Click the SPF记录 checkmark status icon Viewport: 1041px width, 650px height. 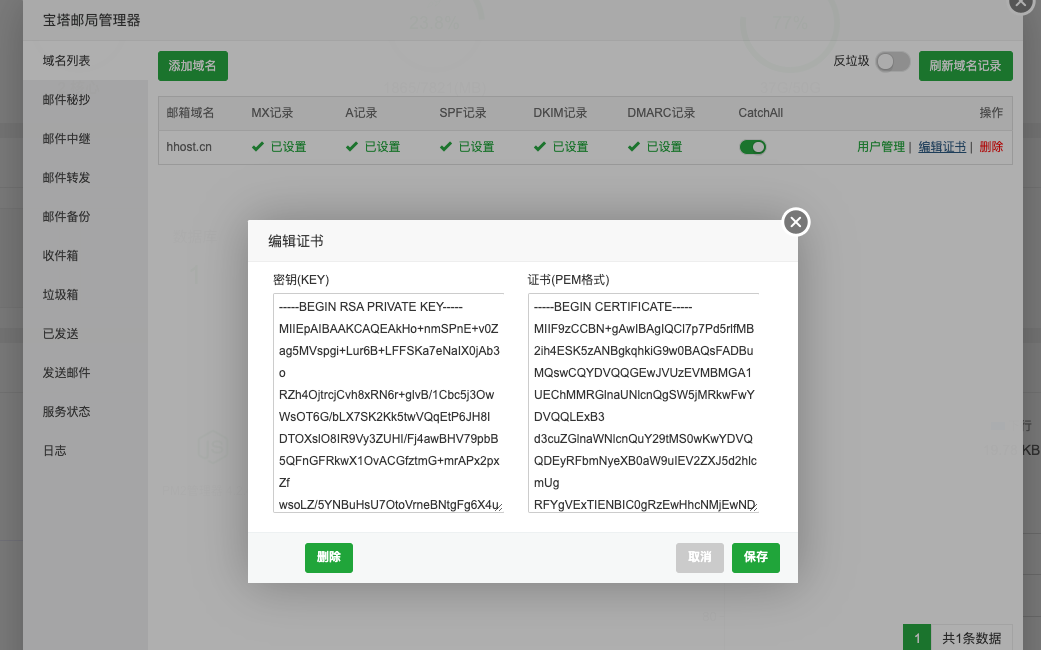pyautogui.click(x=445, y=147)
